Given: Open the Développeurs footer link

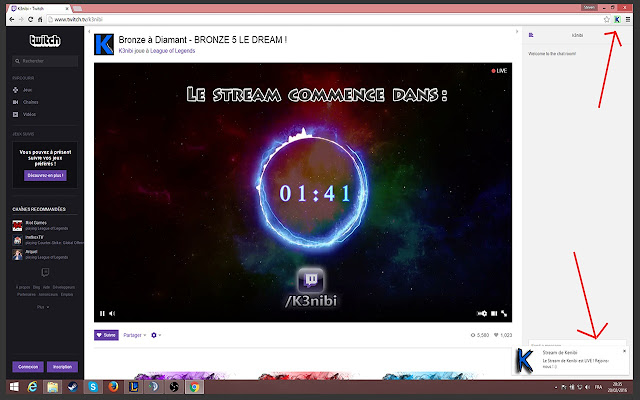Looking at the screenshot, I should [x=64, y=287].
